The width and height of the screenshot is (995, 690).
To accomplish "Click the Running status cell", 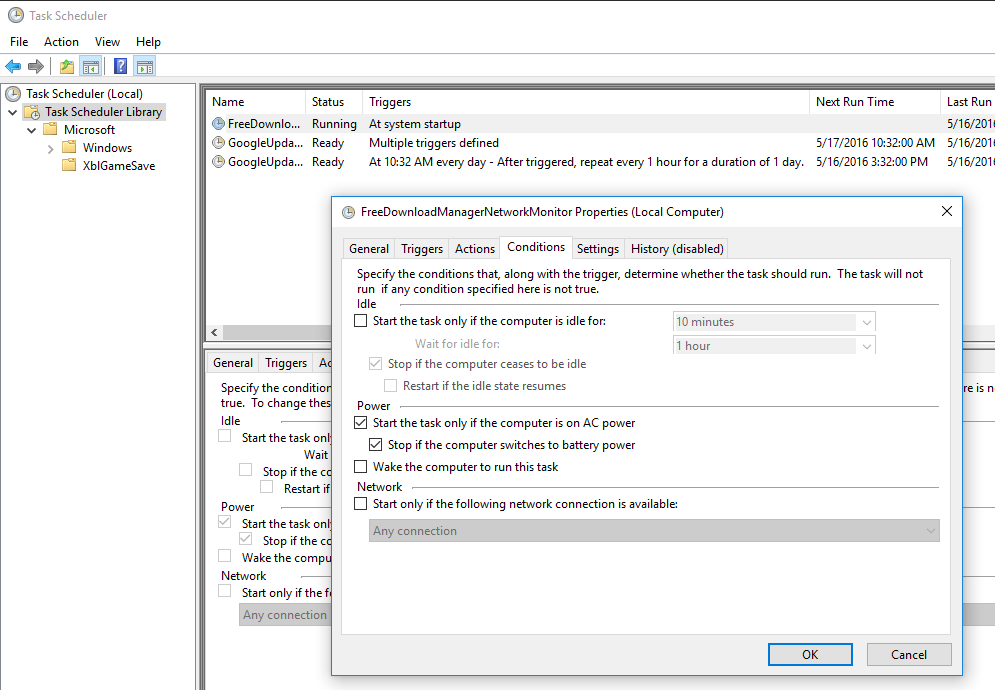I will (x=334, y=124).
